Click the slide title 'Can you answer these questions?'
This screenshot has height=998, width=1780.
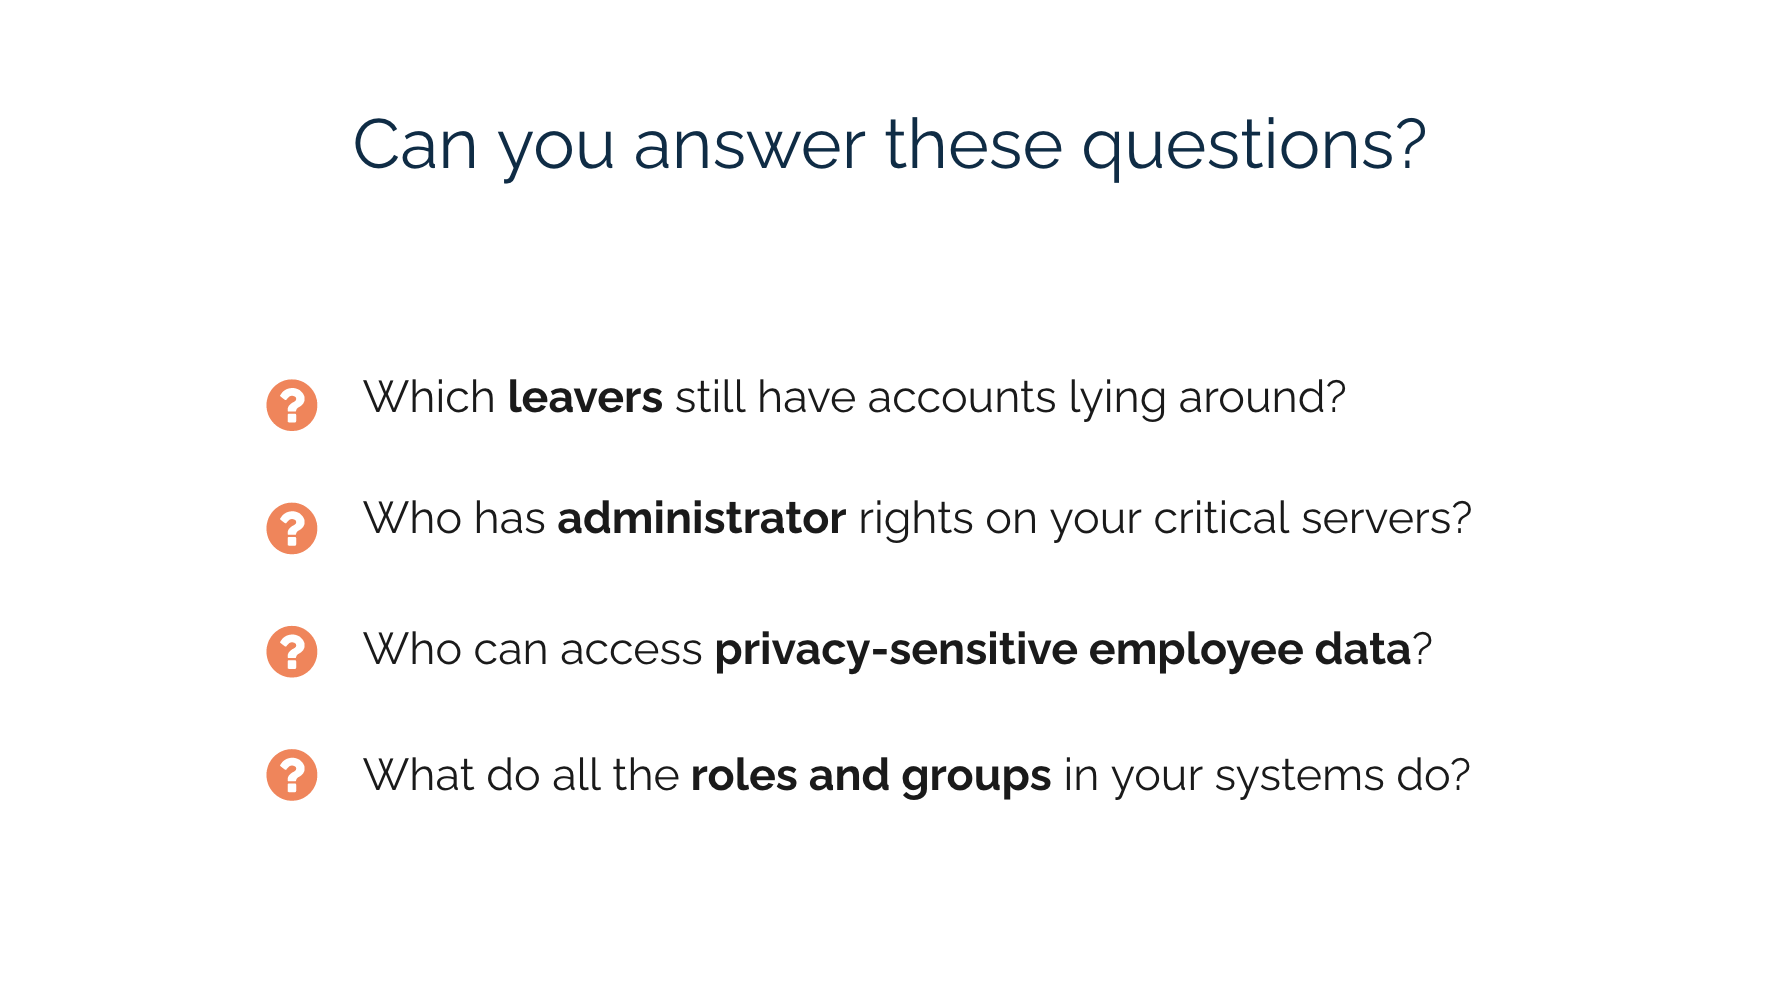889,146
